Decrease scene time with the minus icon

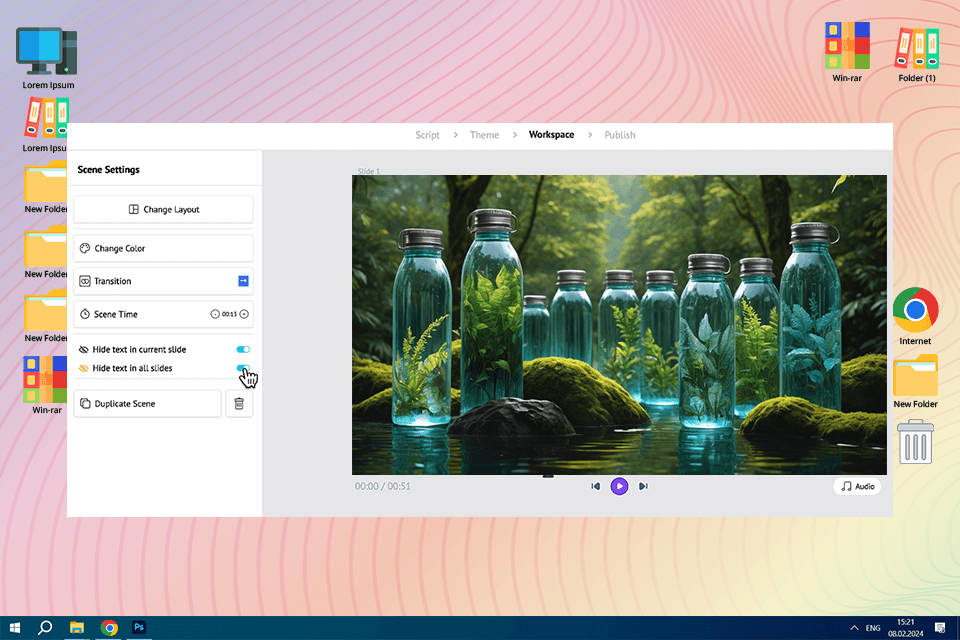point(215,314)
